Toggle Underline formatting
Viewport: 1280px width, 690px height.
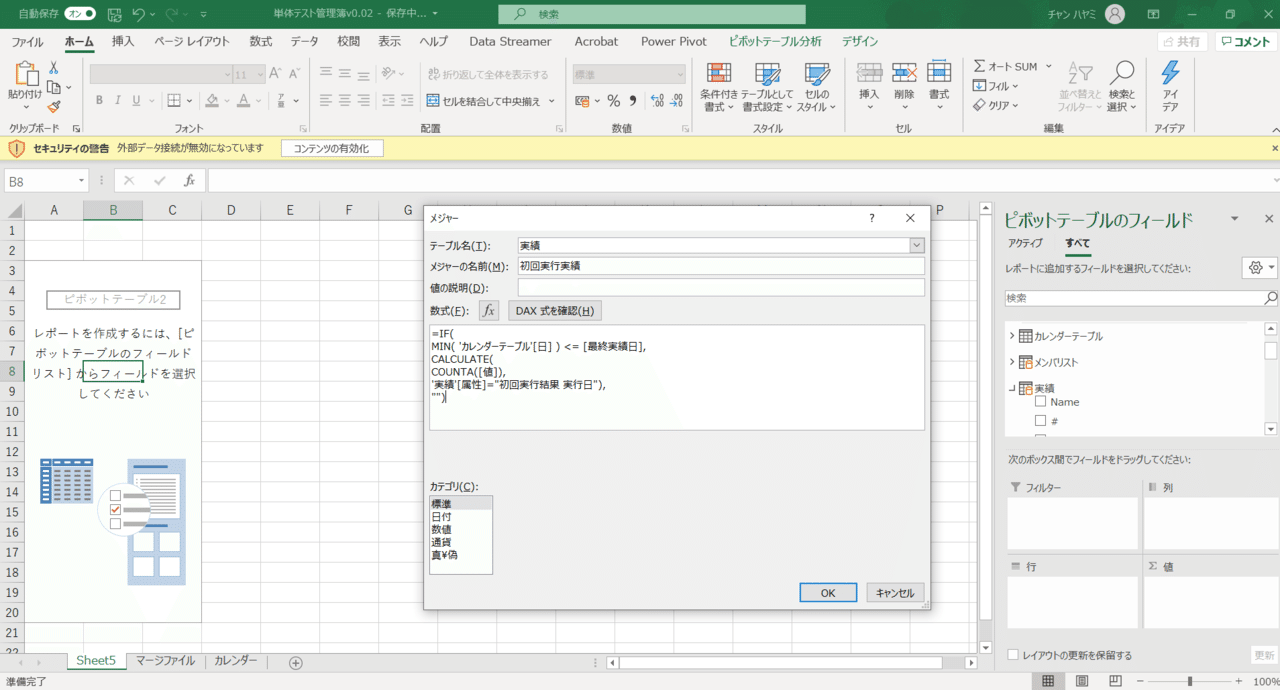click(139, 100)
